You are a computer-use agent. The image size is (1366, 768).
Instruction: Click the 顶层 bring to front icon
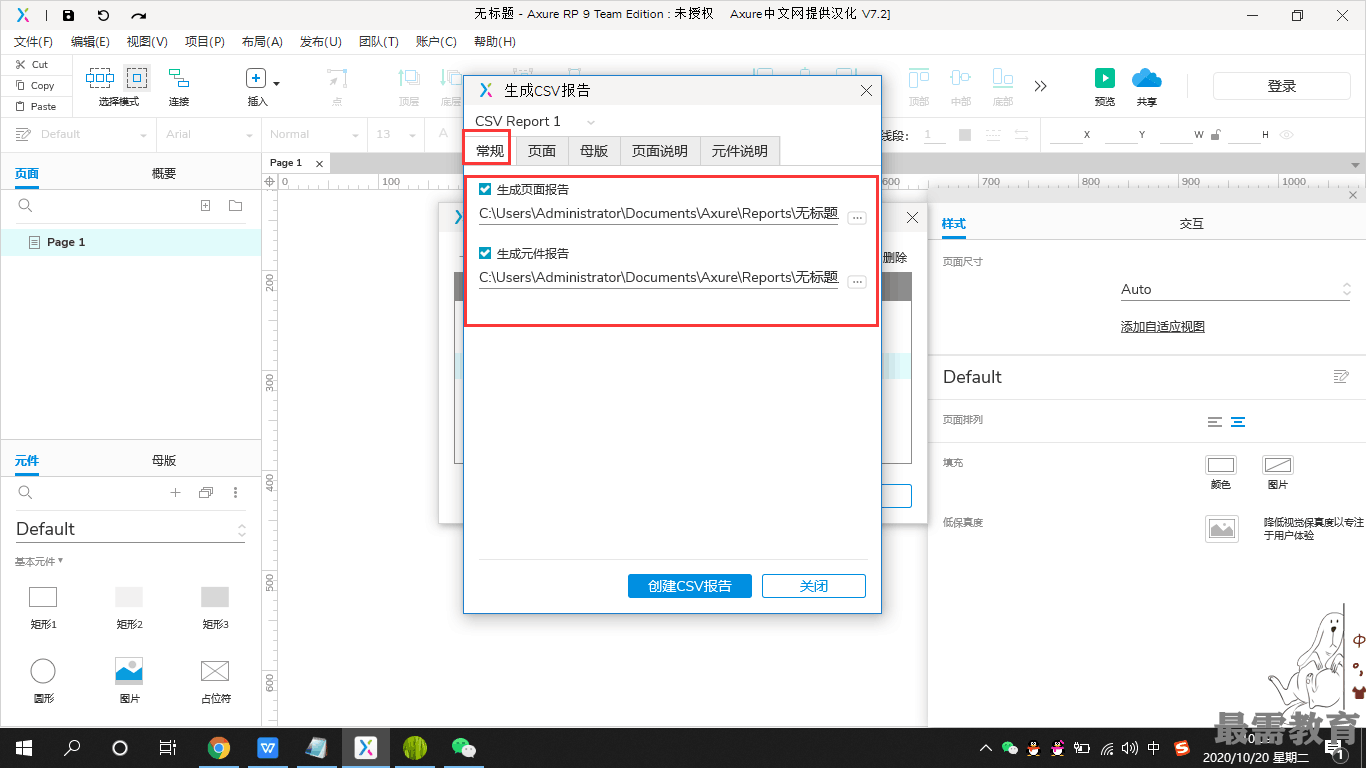coord(409,78)
